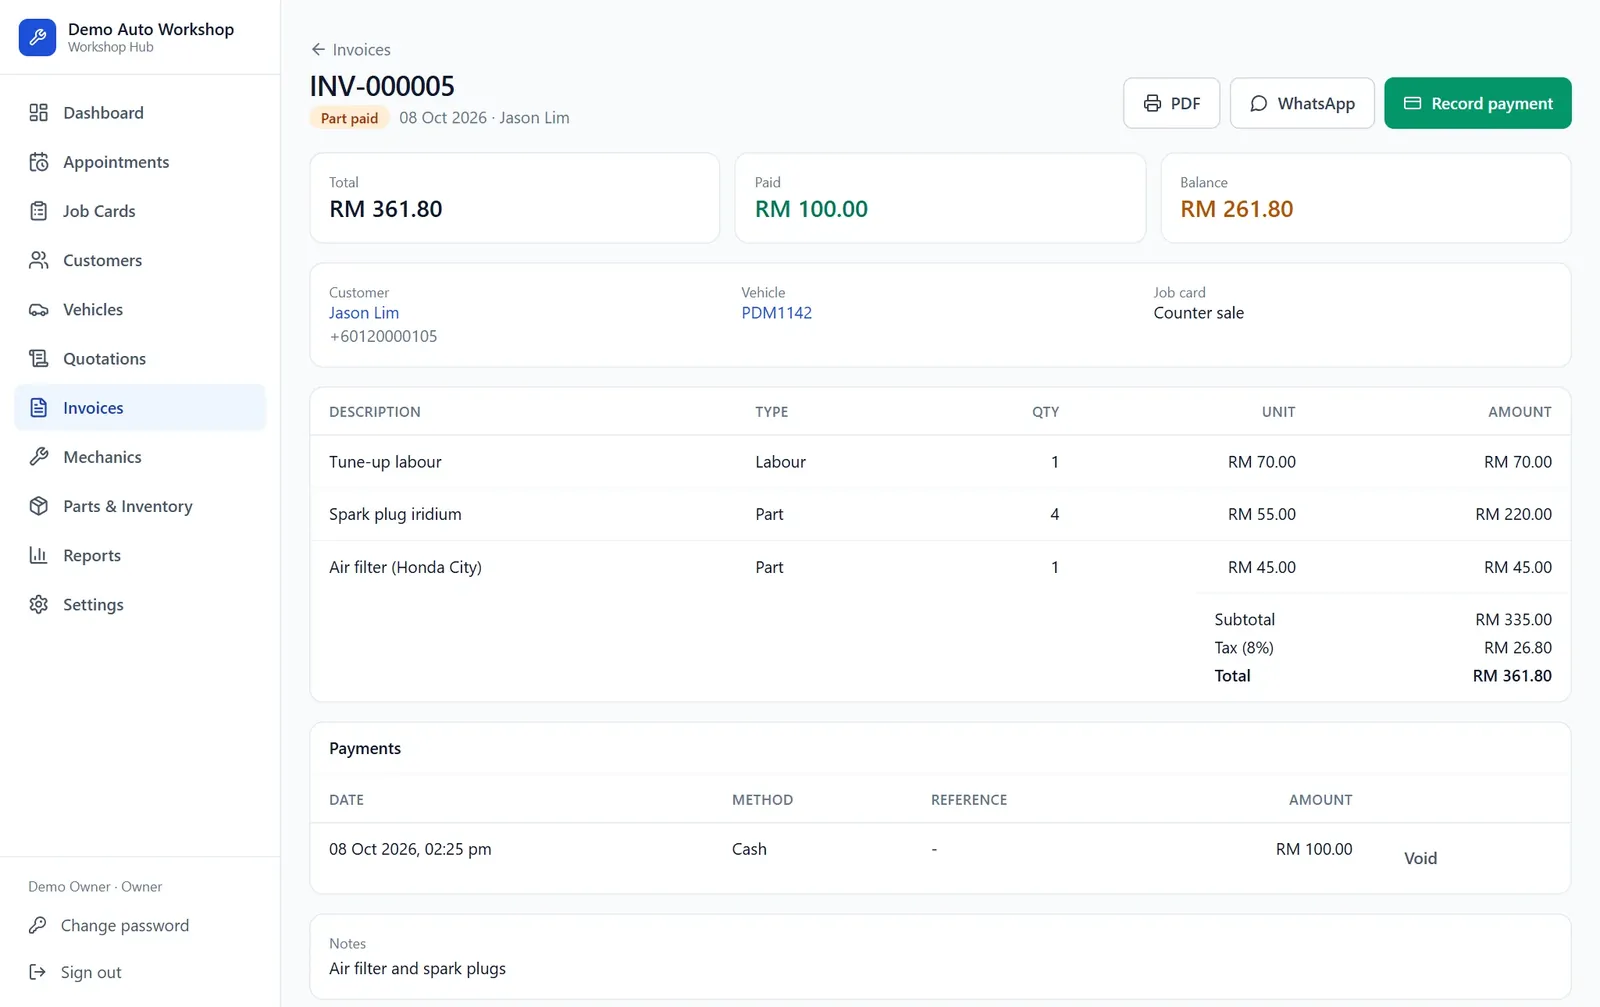Viewport: 1600px width, 1007px height.
Task: Click the Tune-up labour description
Action: pyautogui.click(x=385, y=462)
